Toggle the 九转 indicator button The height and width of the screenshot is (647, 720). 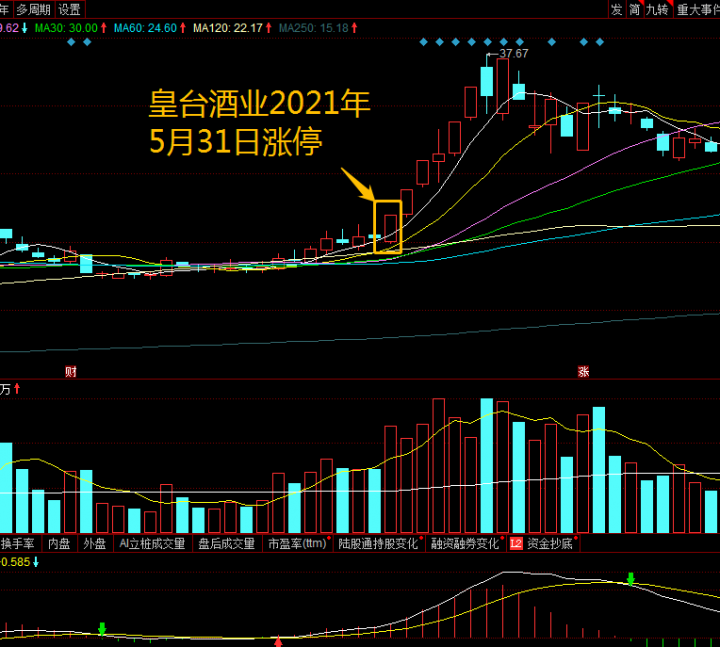point(657,9)
